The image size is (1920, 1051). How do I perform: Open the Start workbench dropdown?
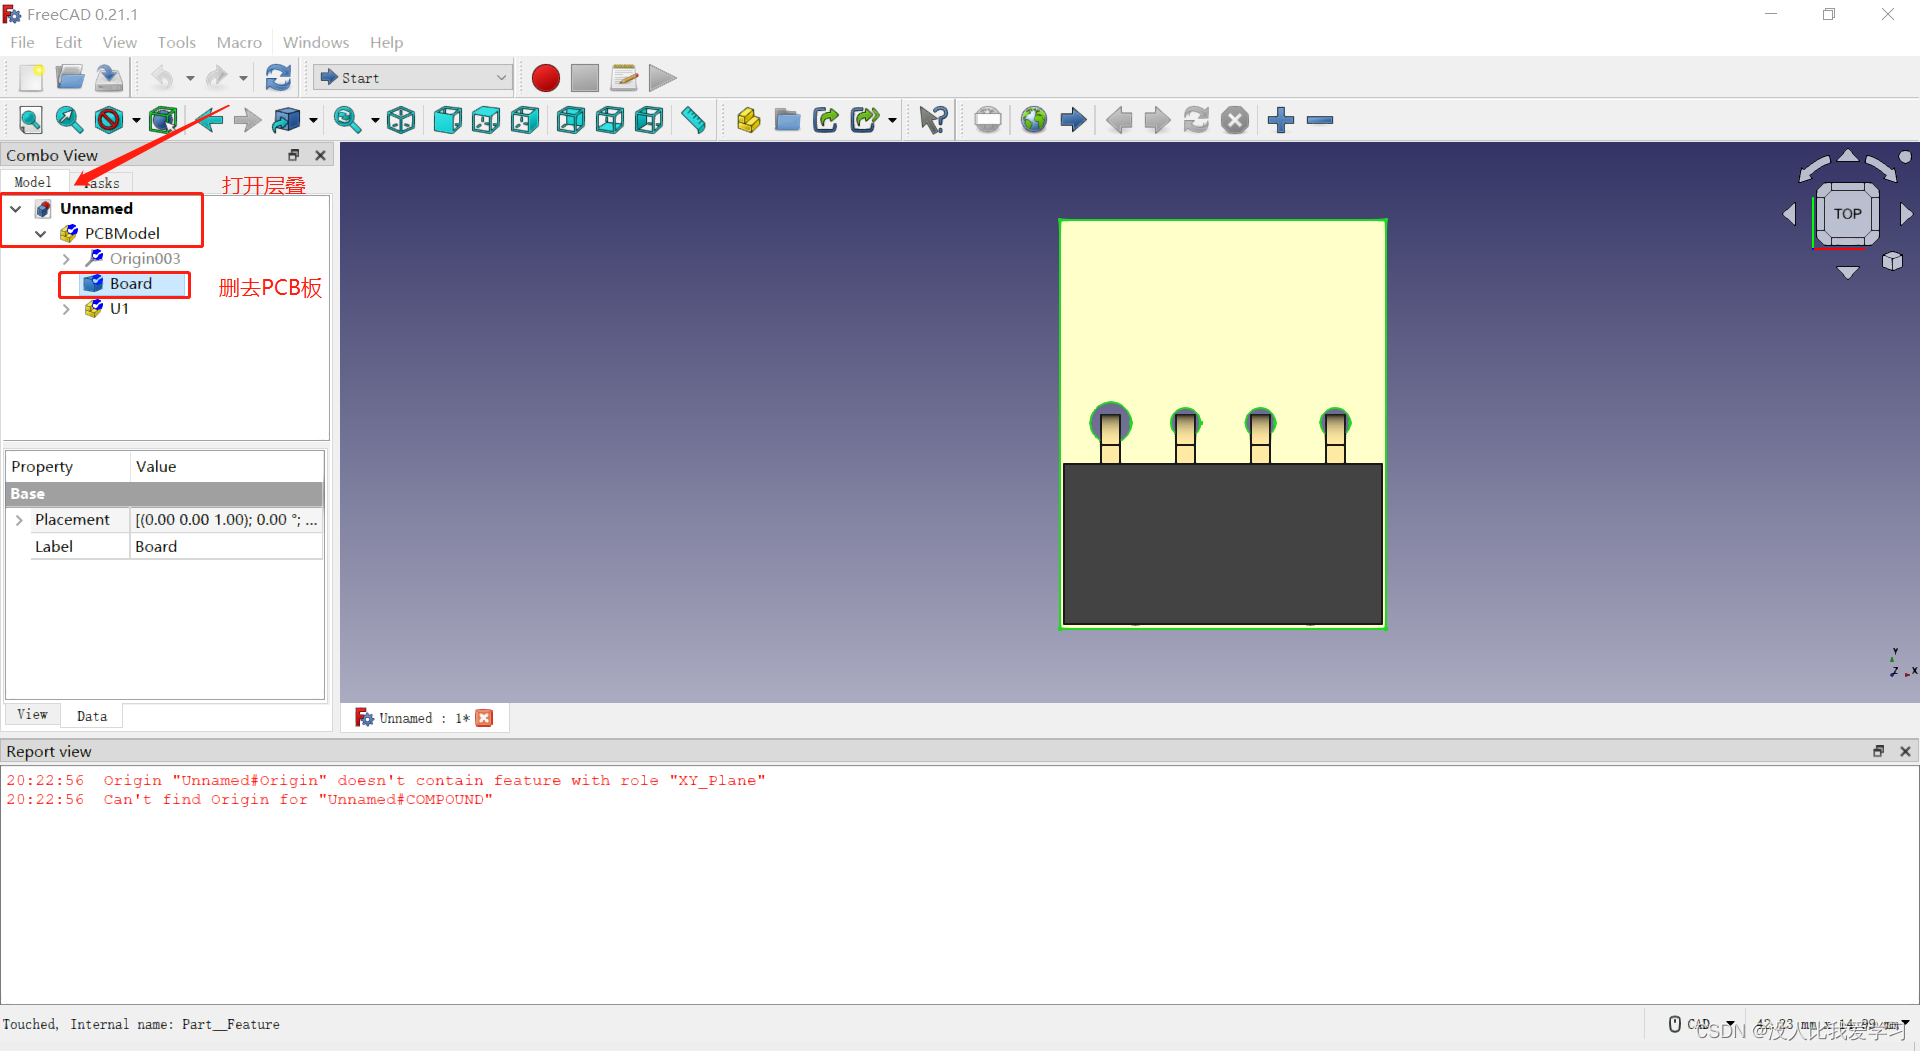pyautogui.click(x=413, y=78)
